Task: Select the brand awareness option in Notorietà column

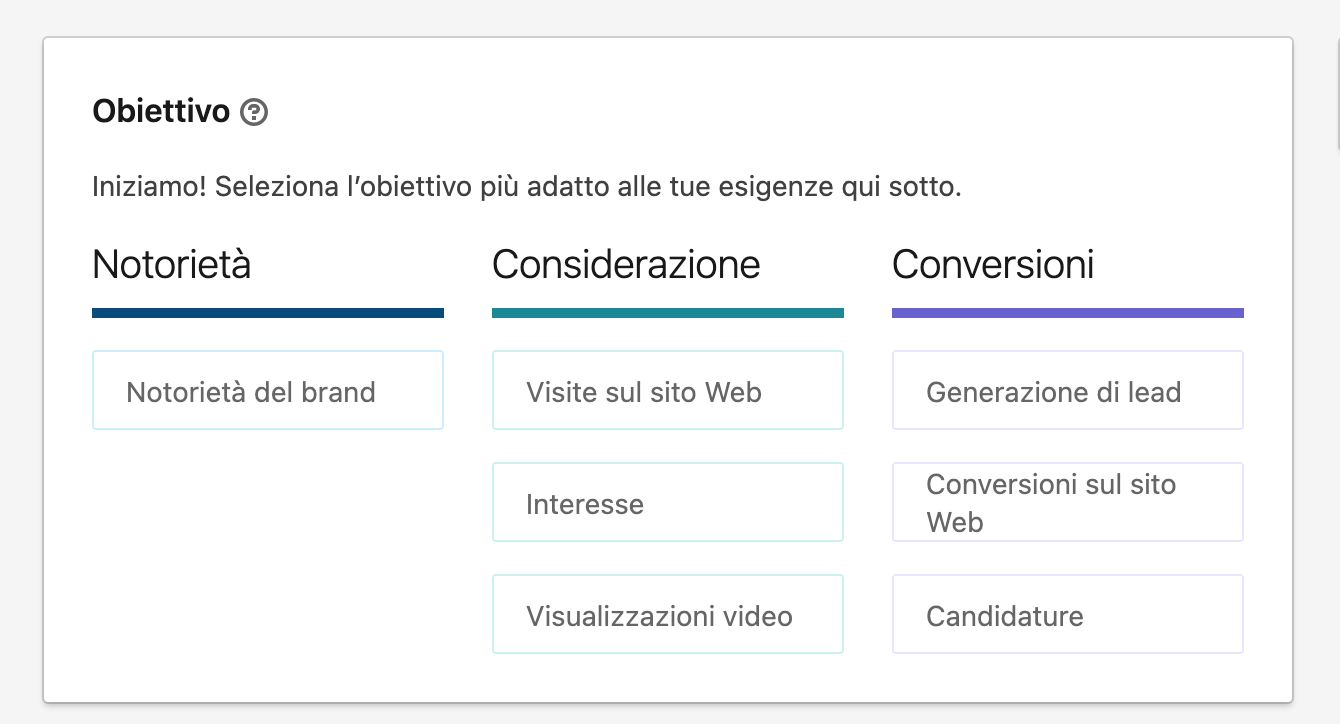Action: click(x=267, y=390)
